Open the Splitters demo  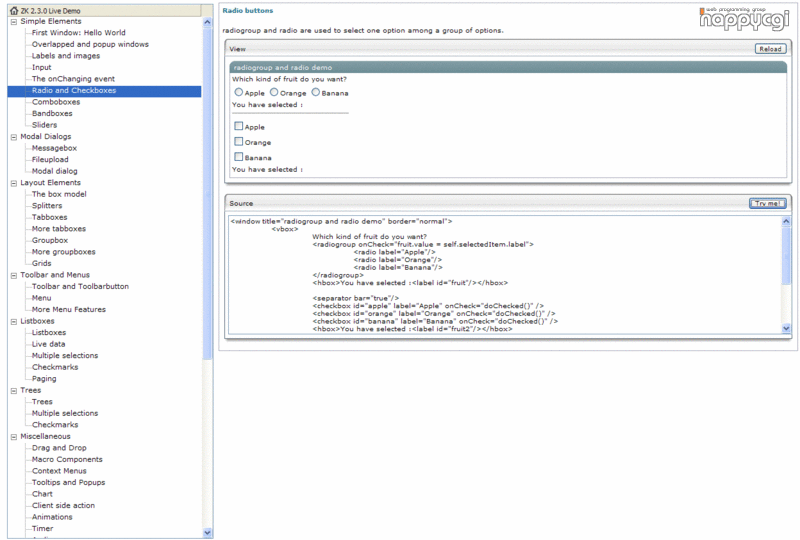47,206
